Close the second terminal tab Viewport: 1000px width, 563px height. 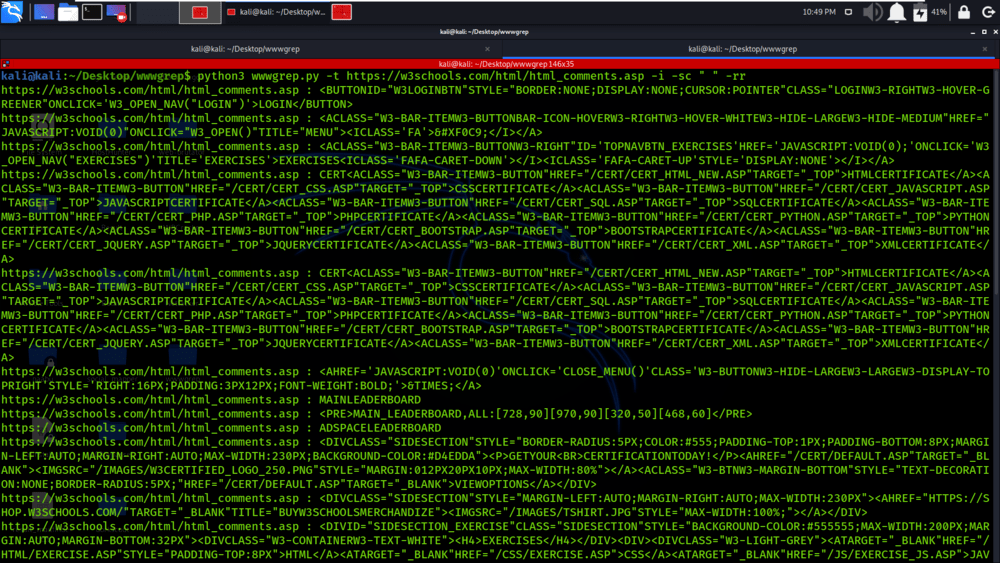coord(985,49)
